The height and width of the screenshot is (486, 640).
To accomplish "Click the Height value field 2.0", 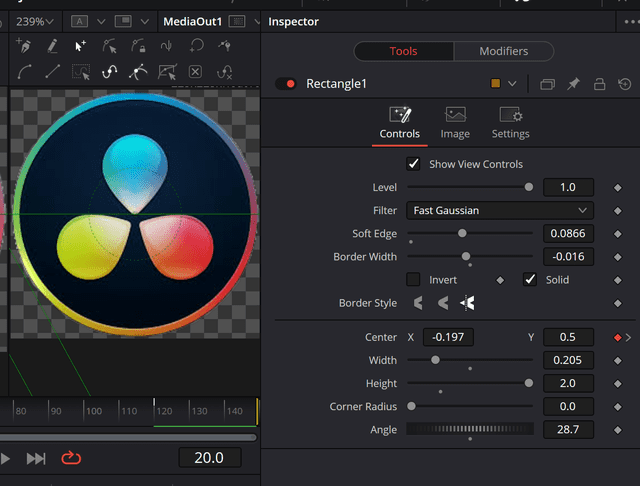I will [568, 383].
